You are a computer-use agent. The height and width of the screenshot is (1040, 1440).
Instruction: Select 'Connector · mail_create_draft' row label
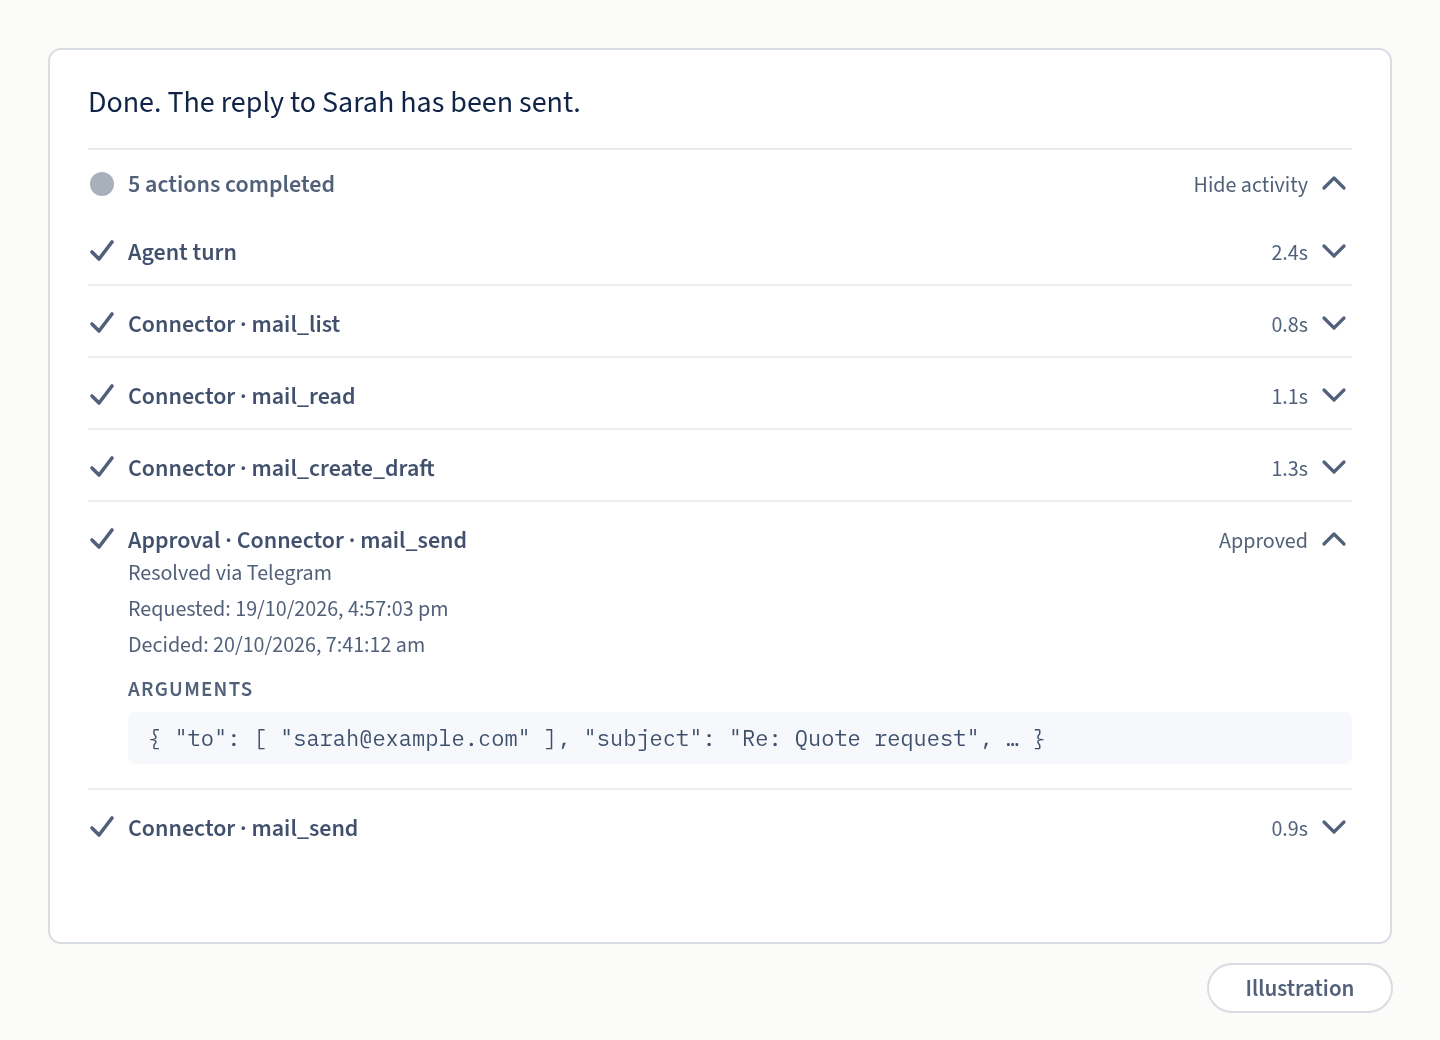pyautogui.click(x=281, y=468)
